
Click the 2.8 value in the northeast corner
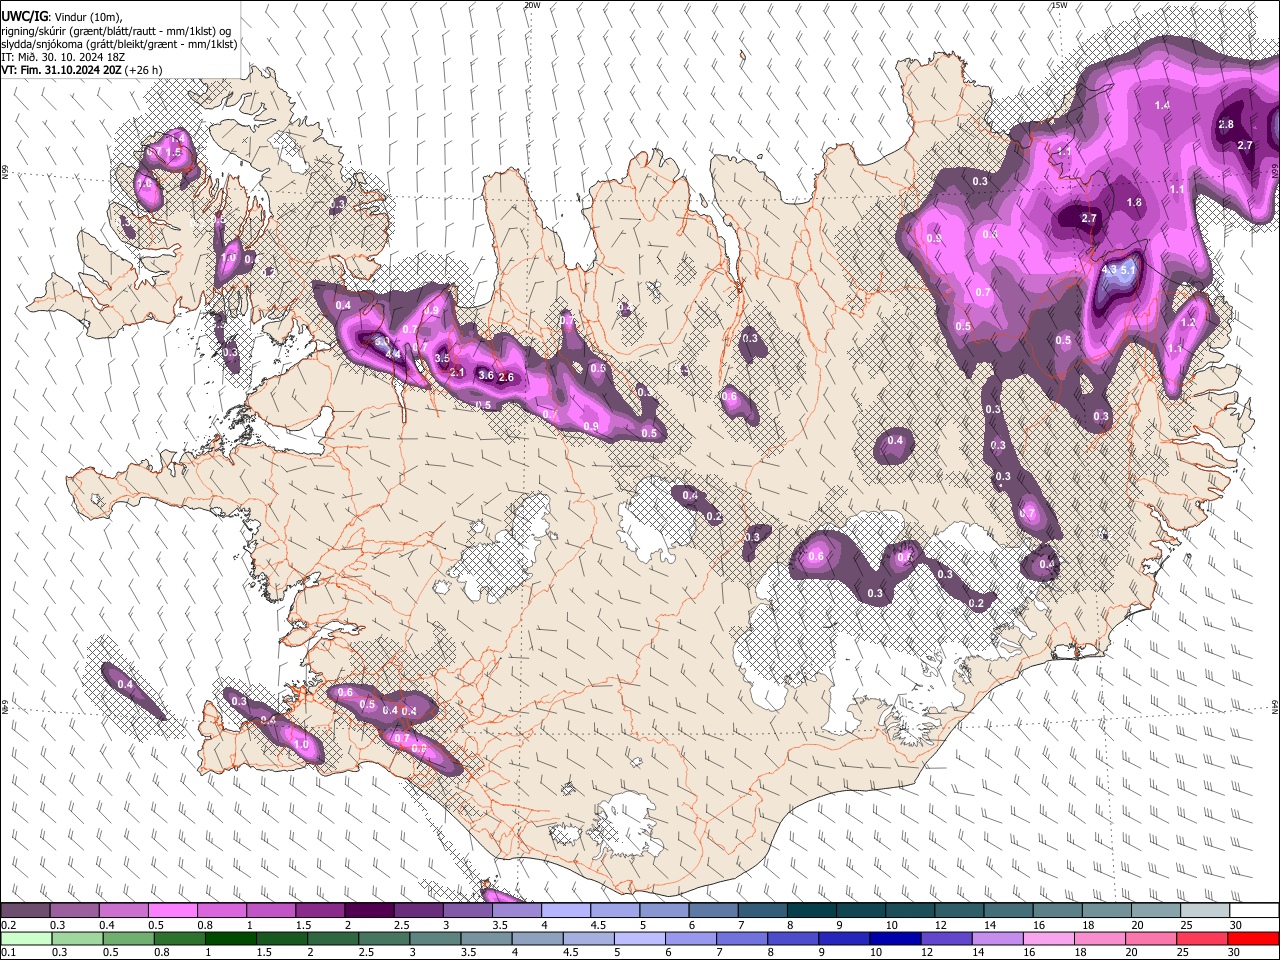click(1226, 125)
